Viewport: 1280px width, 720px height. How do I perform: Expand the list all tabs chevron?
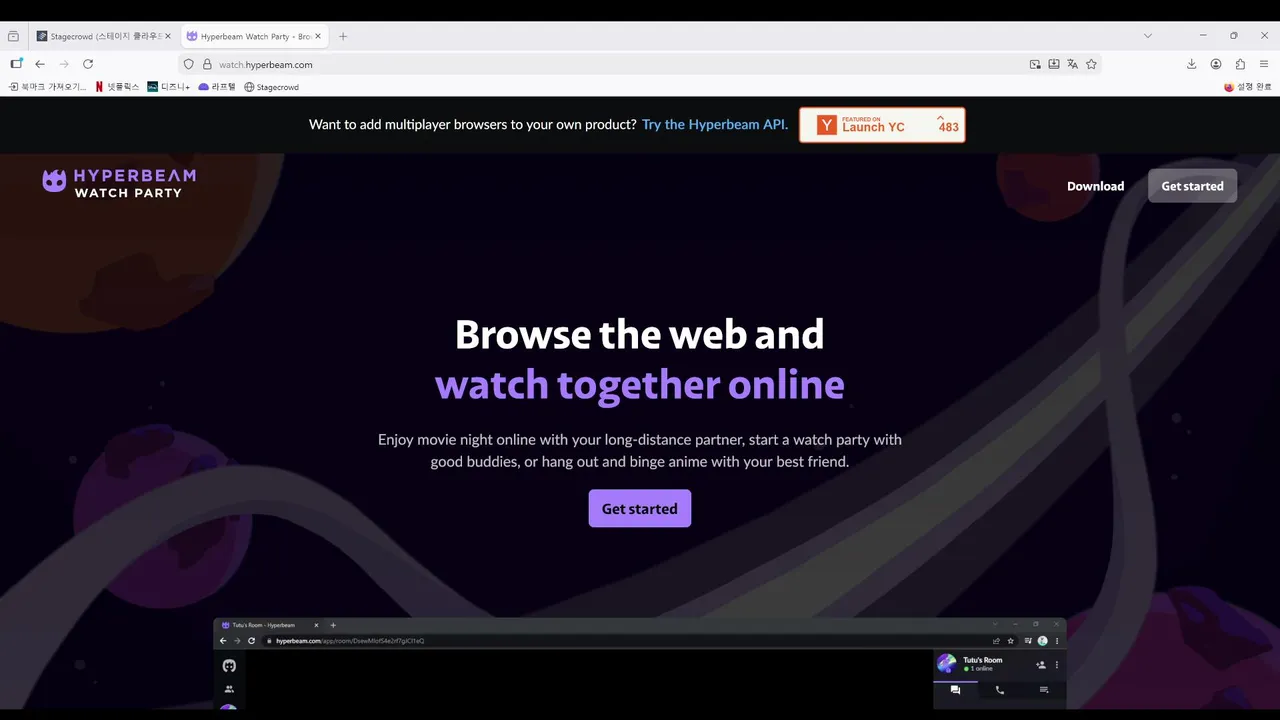tap(1148, 36)
